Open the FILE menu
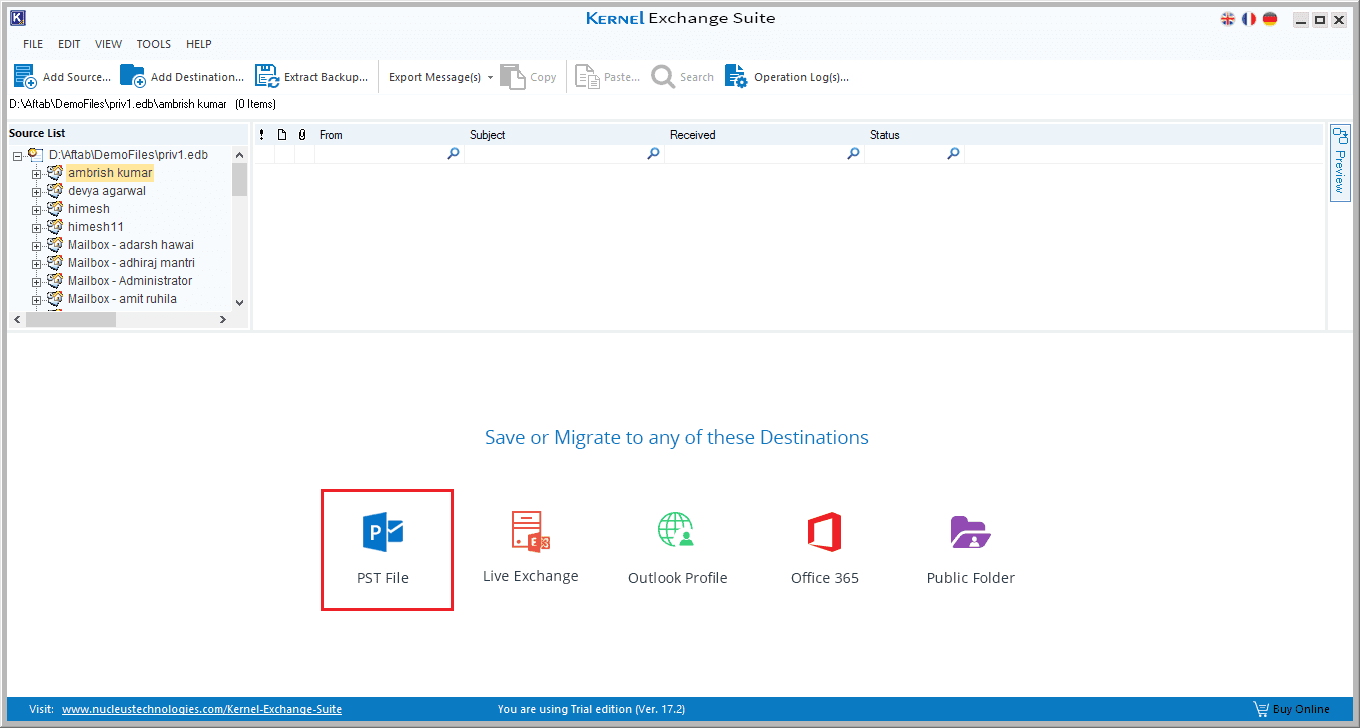This screenshot has width=1360, height=728. [x=33, y=44]
